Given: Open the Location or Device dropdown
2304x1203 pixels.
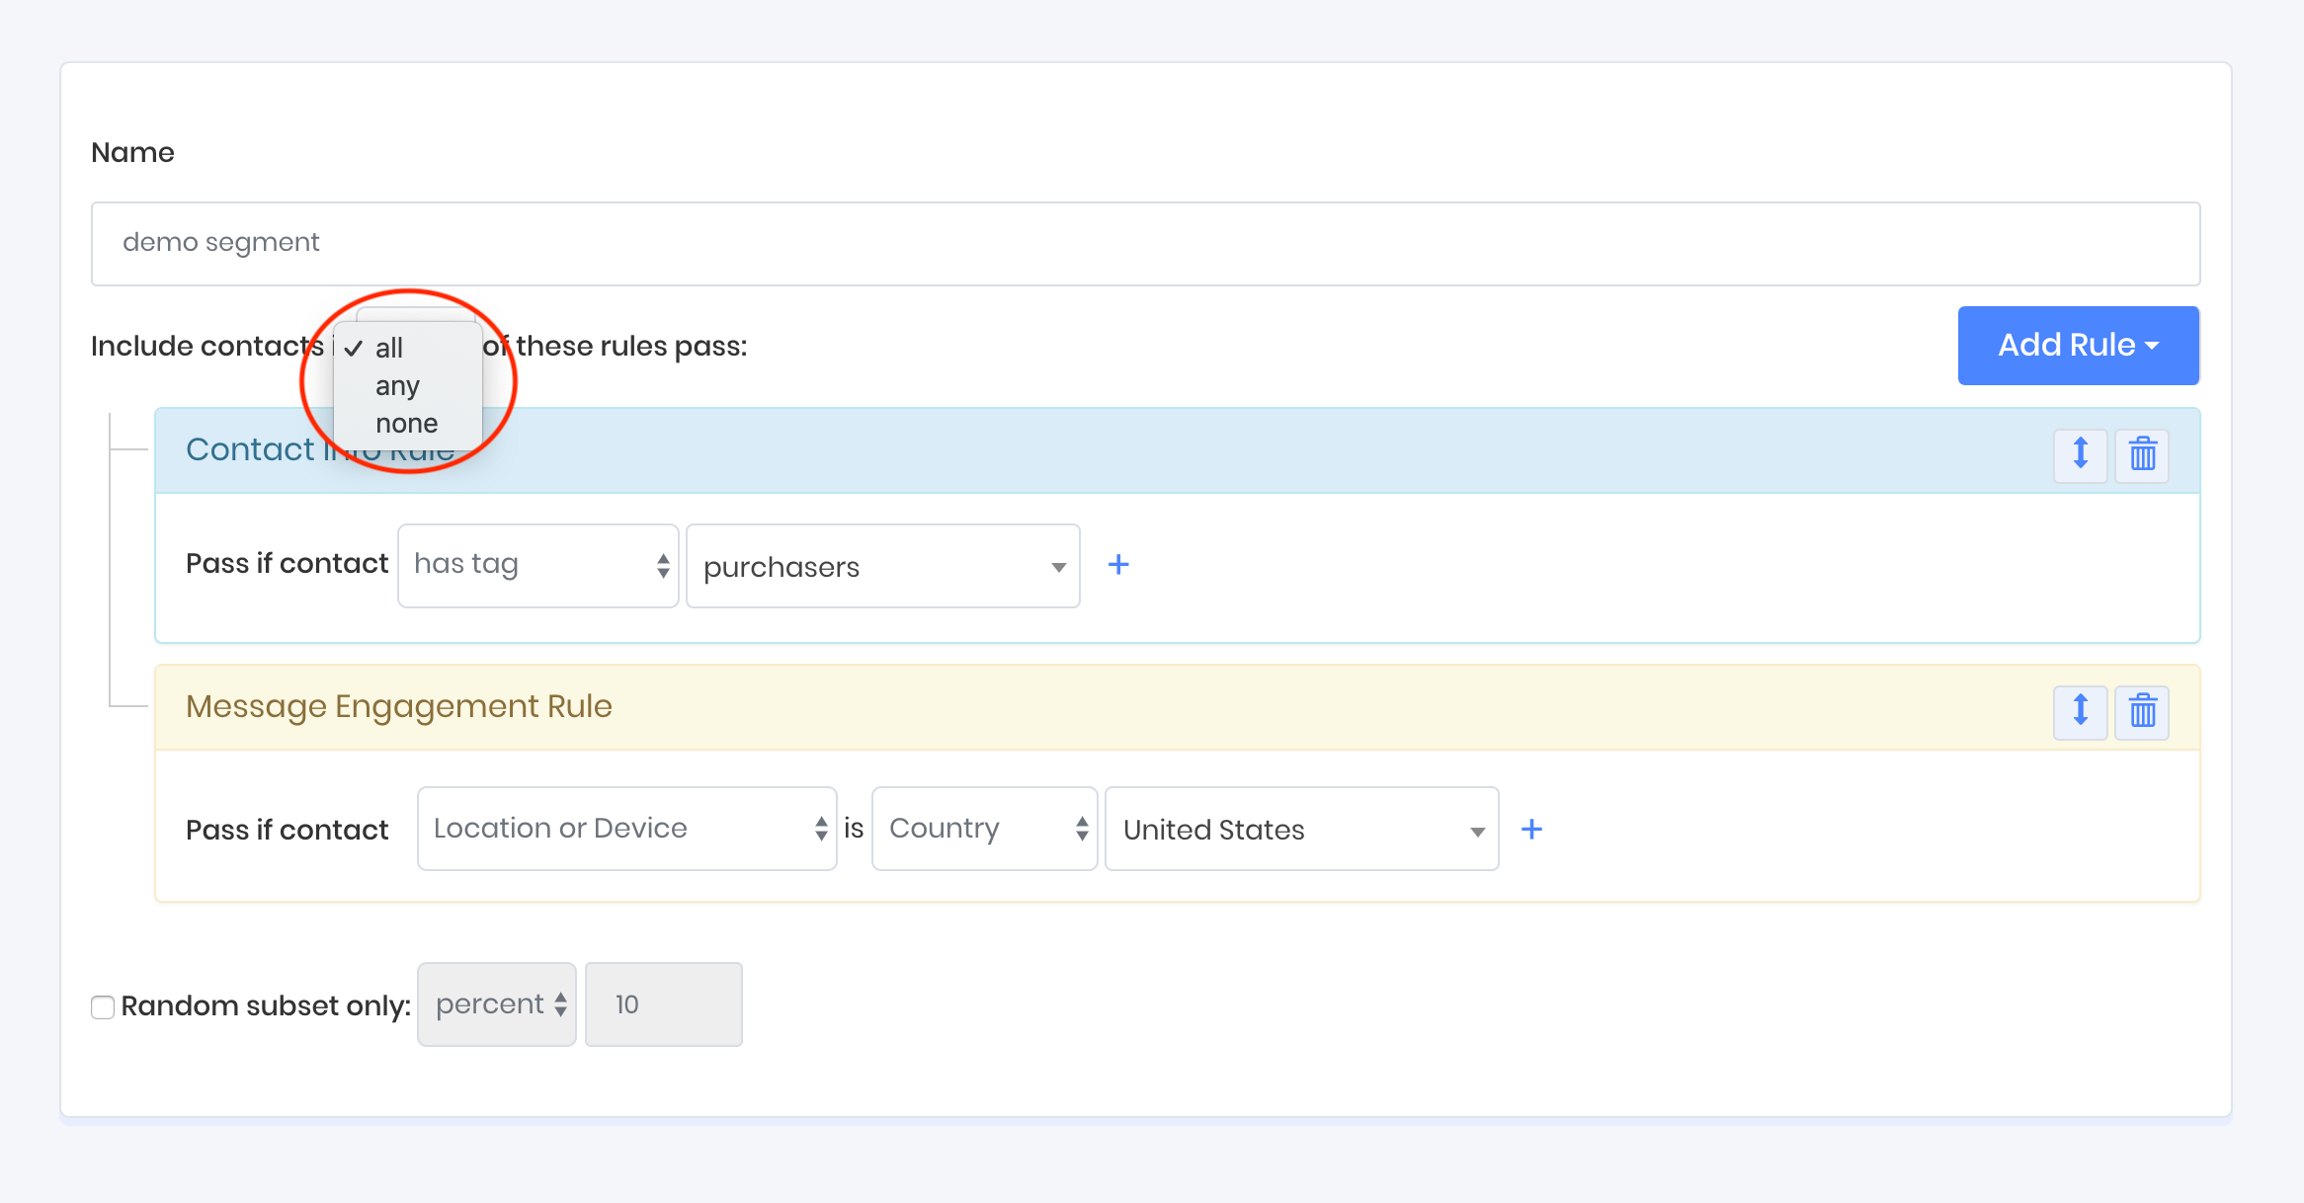Looking at the screenshot, I should click(x=627, y=828).
